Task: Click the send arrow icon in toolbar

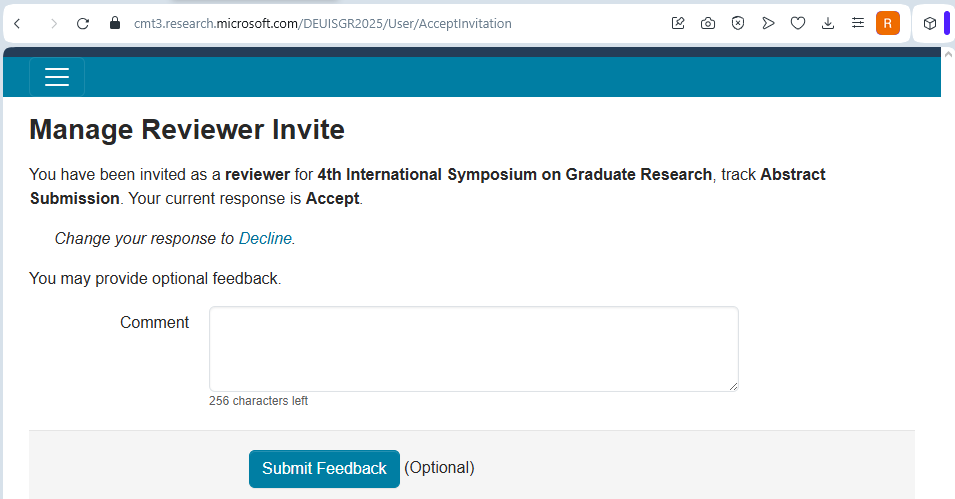Action: (768, 23)
